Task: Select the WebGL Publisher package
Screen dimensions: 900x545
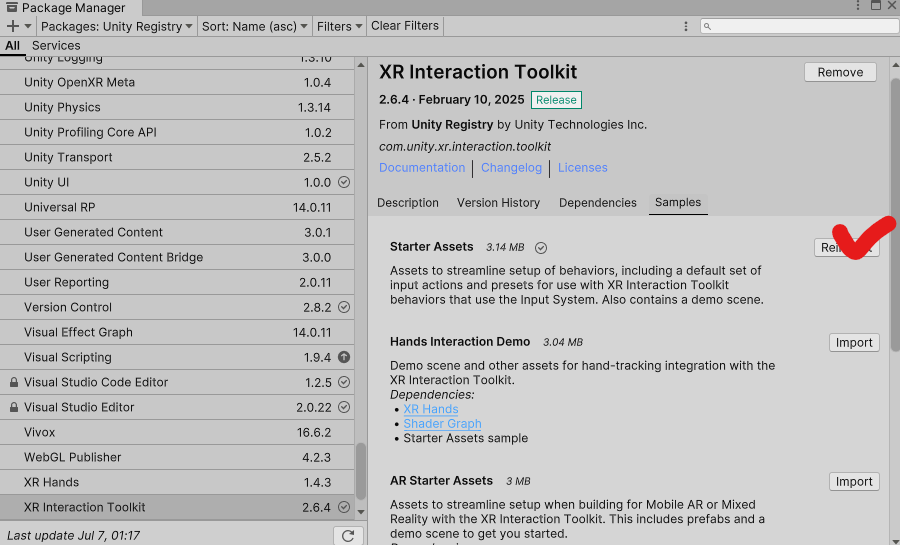Action: tap(177, 457)
